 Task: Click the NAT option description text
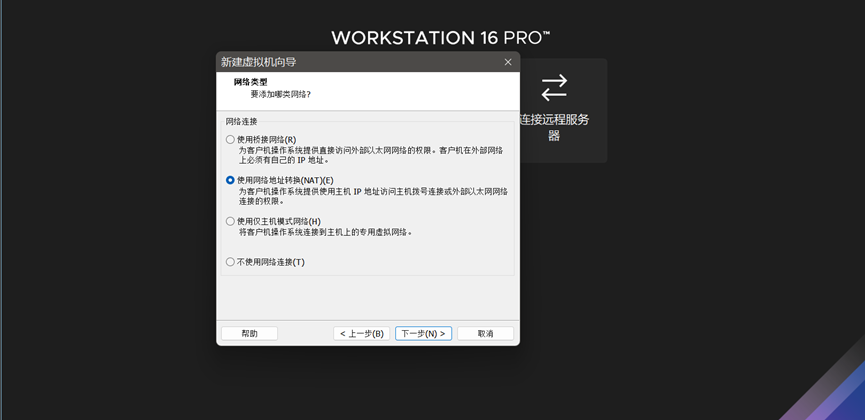pos(373,196)
